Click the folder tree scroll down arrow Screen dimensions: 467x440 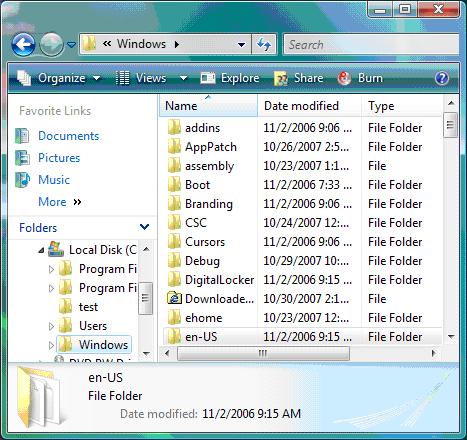coord(146,353)
